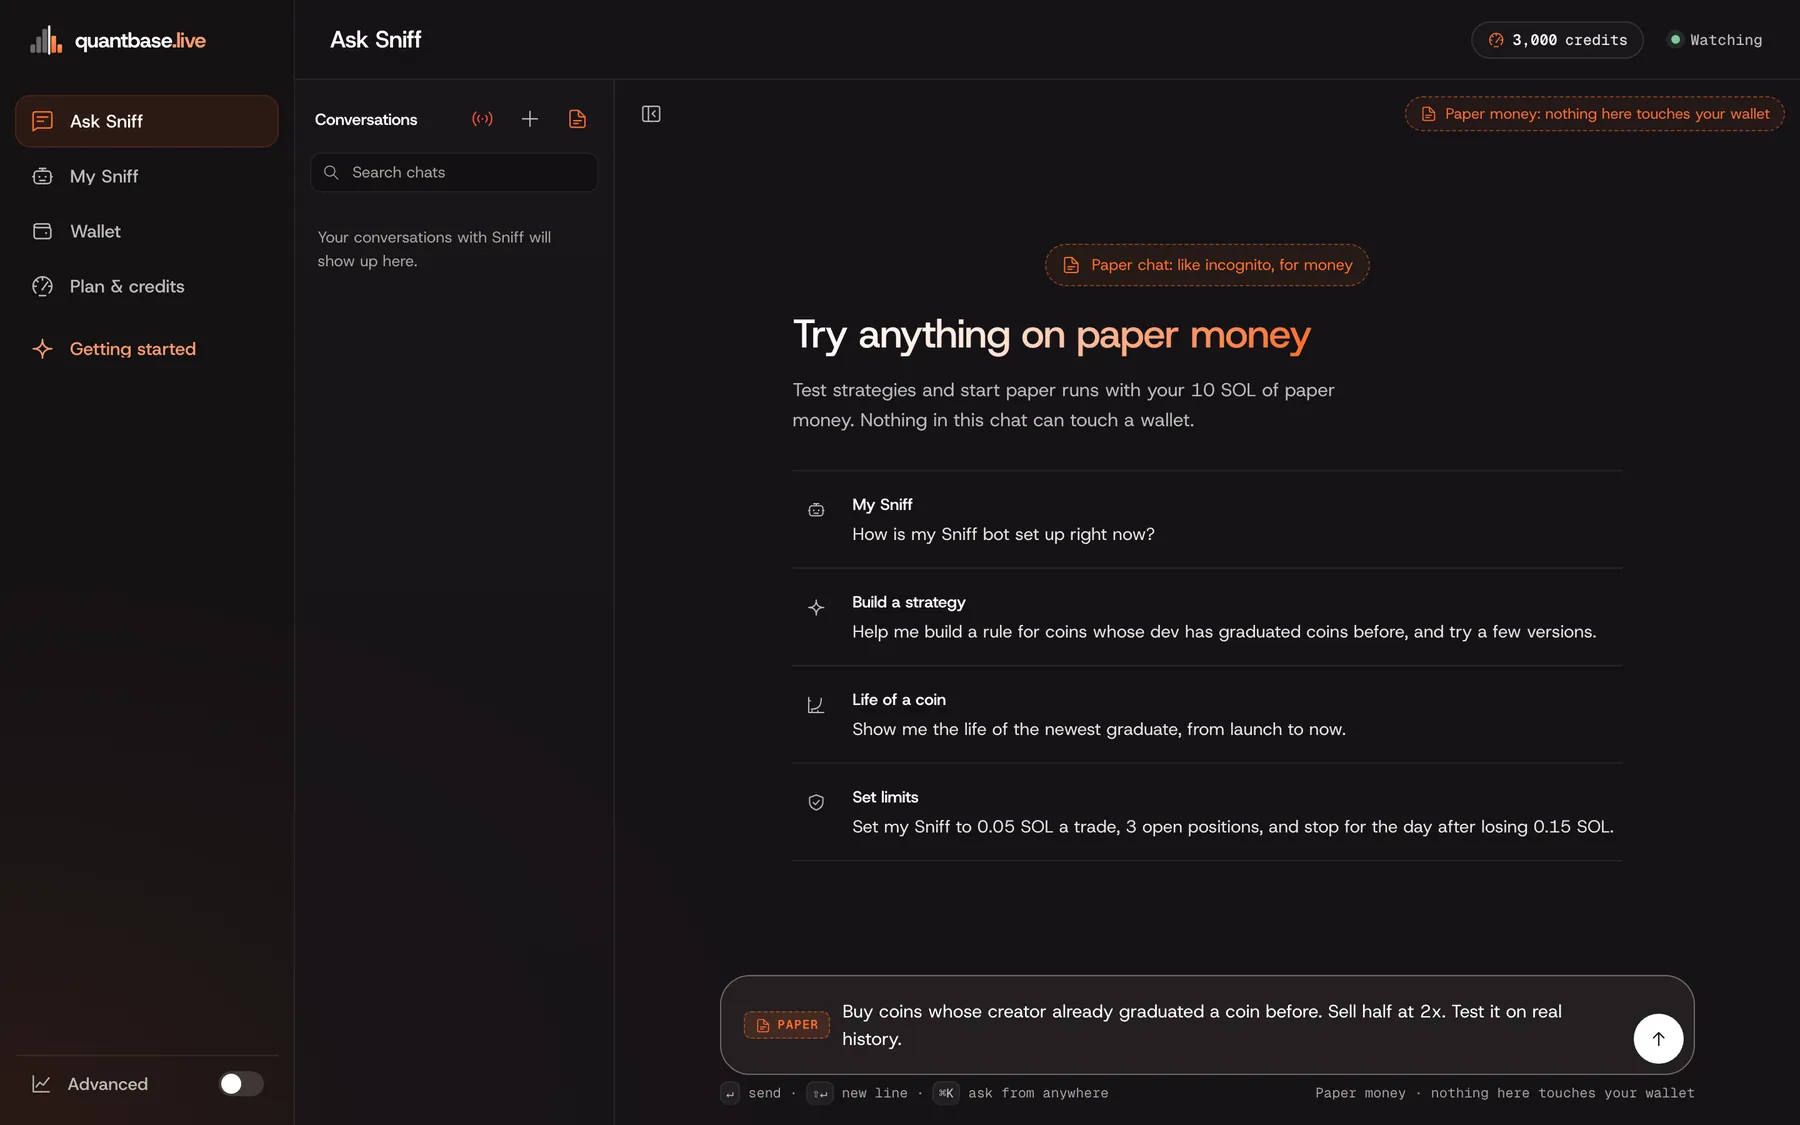
Task: Select the Build a strategy suggestion
Action: 1207,617
